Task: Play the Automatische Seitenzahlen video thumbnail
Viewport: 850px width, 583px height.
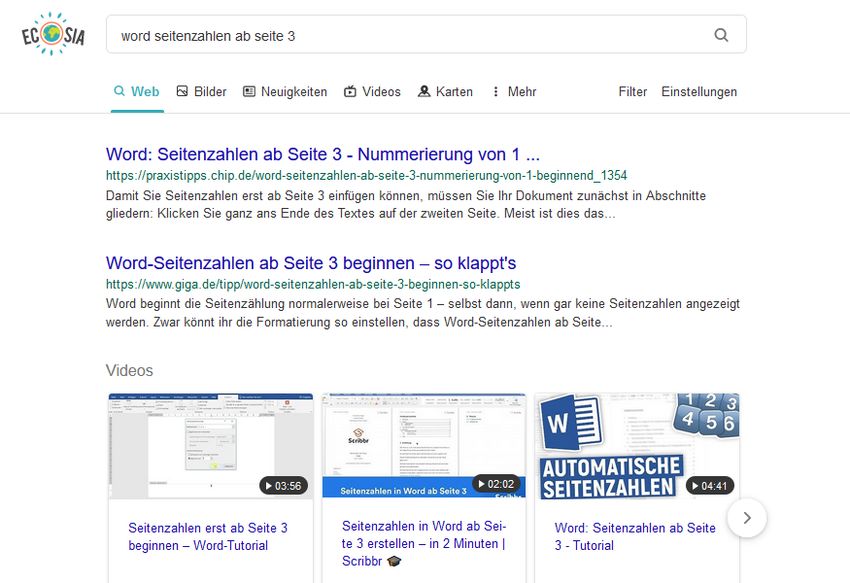Action: pyautogui.click(x=636, y=445)
